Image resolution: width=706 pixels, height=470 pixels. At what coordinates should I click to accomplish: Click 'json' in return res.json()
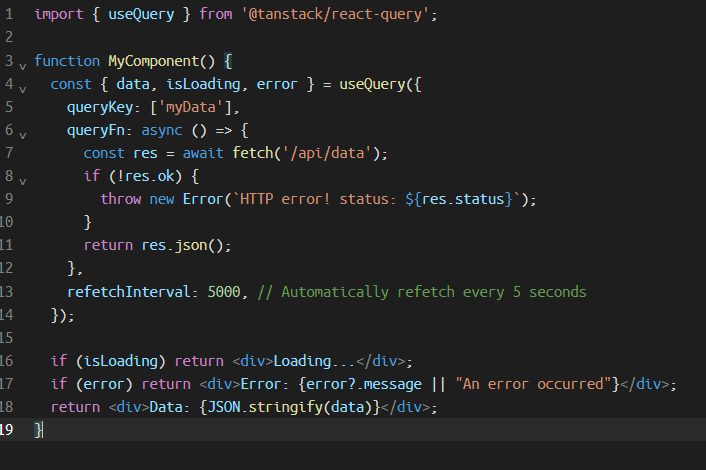coord(191,245)
